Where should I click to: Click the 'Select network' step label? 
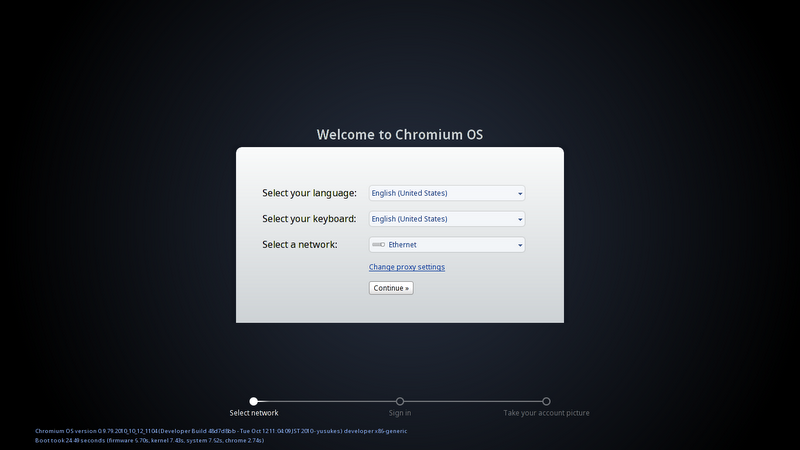[x=254, y=413]
